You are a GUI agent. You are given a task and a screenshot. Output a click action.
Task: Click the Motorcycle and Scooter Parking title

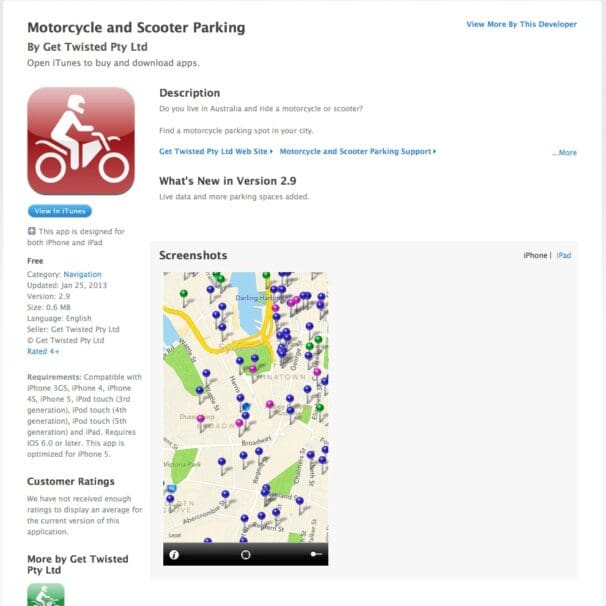click(136, 27)
